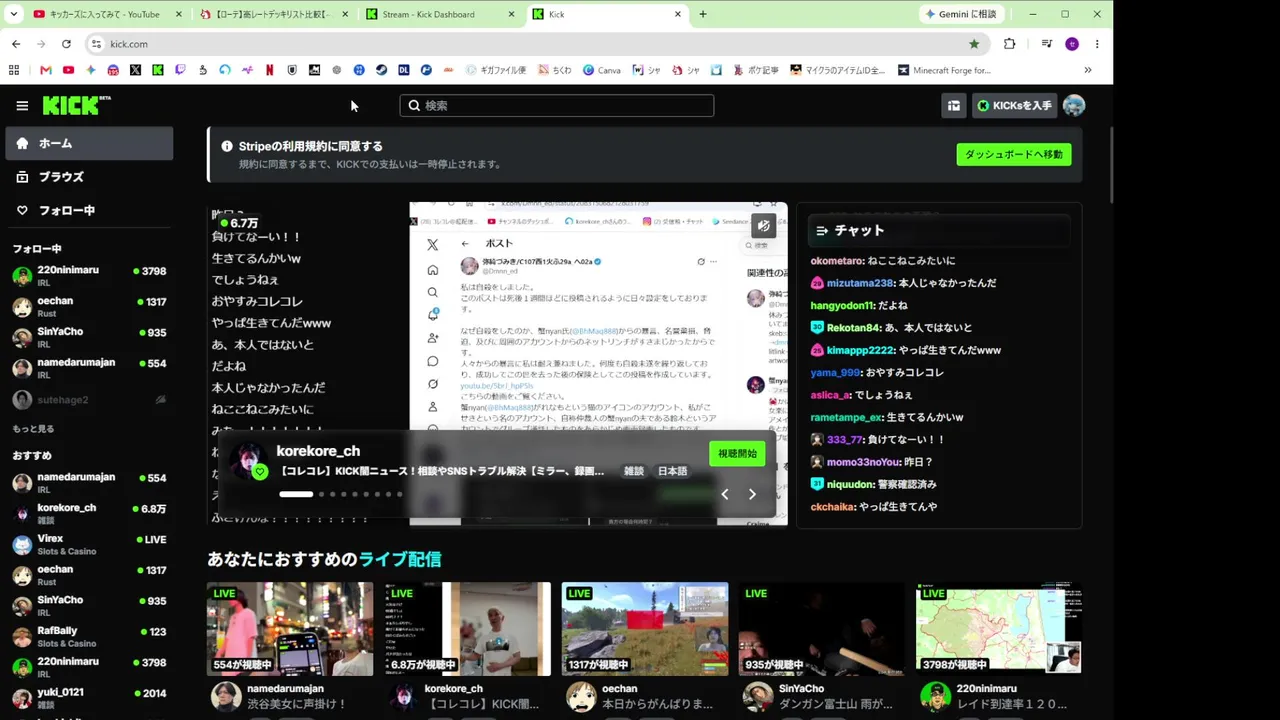Viewport: 1280px width, 720px height.
Task: Open Virex in recommended sidebar list
Action: [x=89, y=544]
